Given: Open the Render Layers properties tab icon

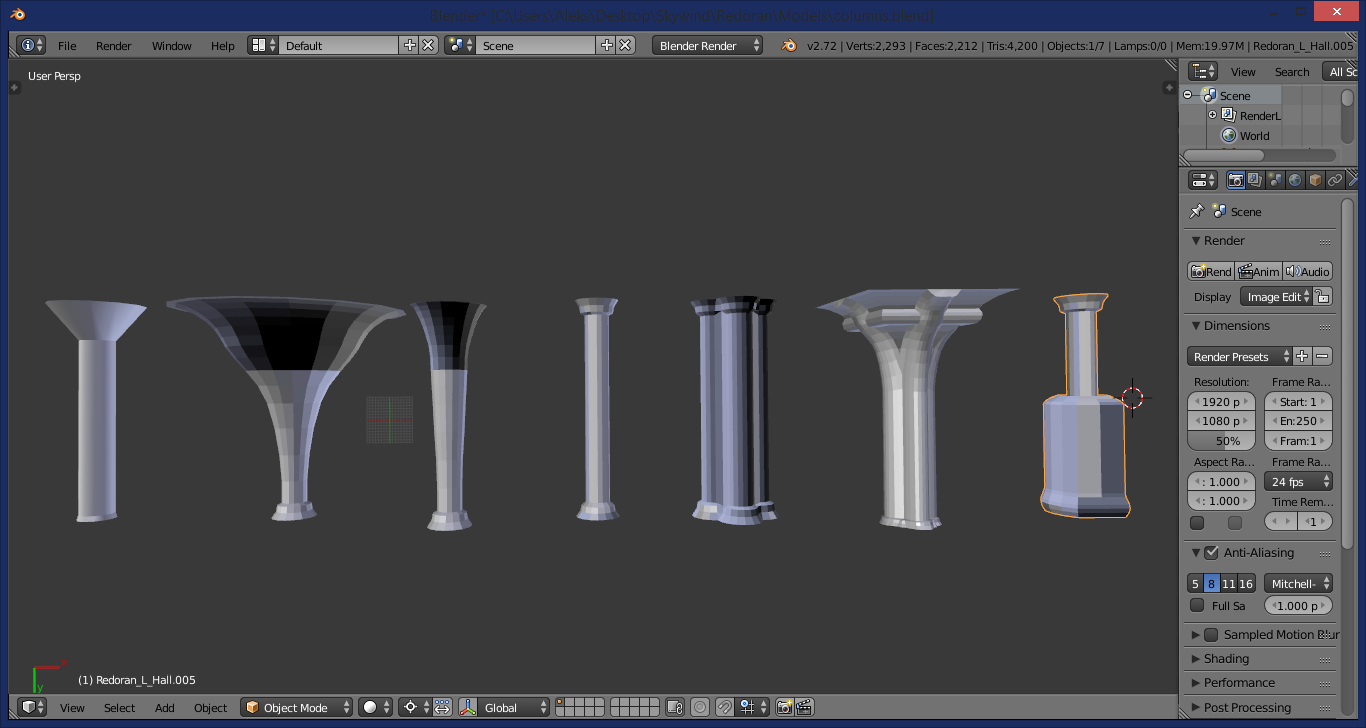Looking at the screenshot, I should point(1255,180).
